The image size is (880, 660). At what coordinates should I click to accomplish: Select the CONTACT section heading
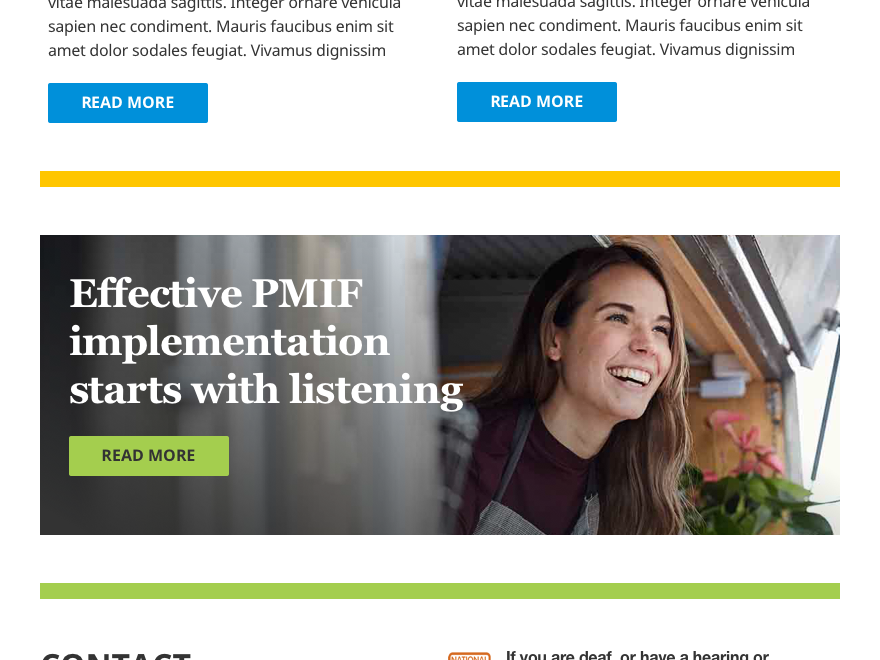[116, 656]
